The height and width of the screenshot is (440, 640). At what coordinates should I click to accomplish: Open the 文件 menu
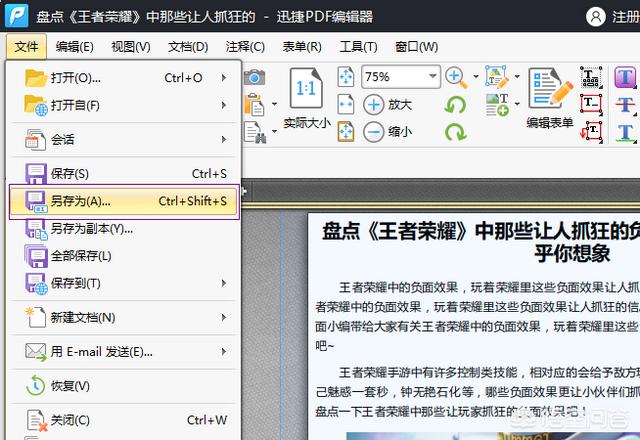tap(27, 47)
